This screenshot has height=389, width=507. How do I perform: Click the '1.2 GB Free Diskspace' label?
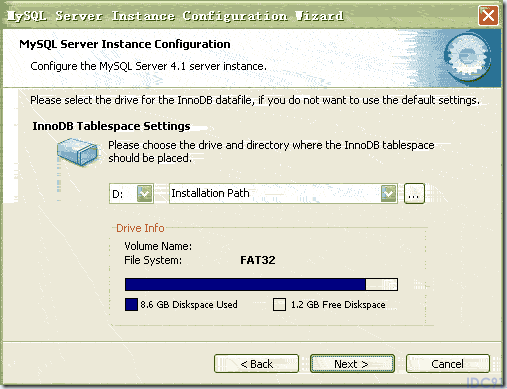pos(338,305)
